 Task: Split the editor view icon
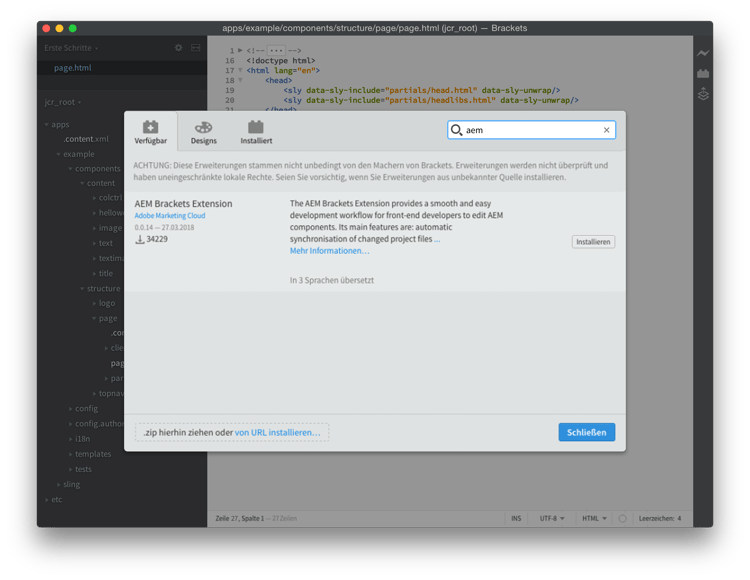tap(196, 48)
